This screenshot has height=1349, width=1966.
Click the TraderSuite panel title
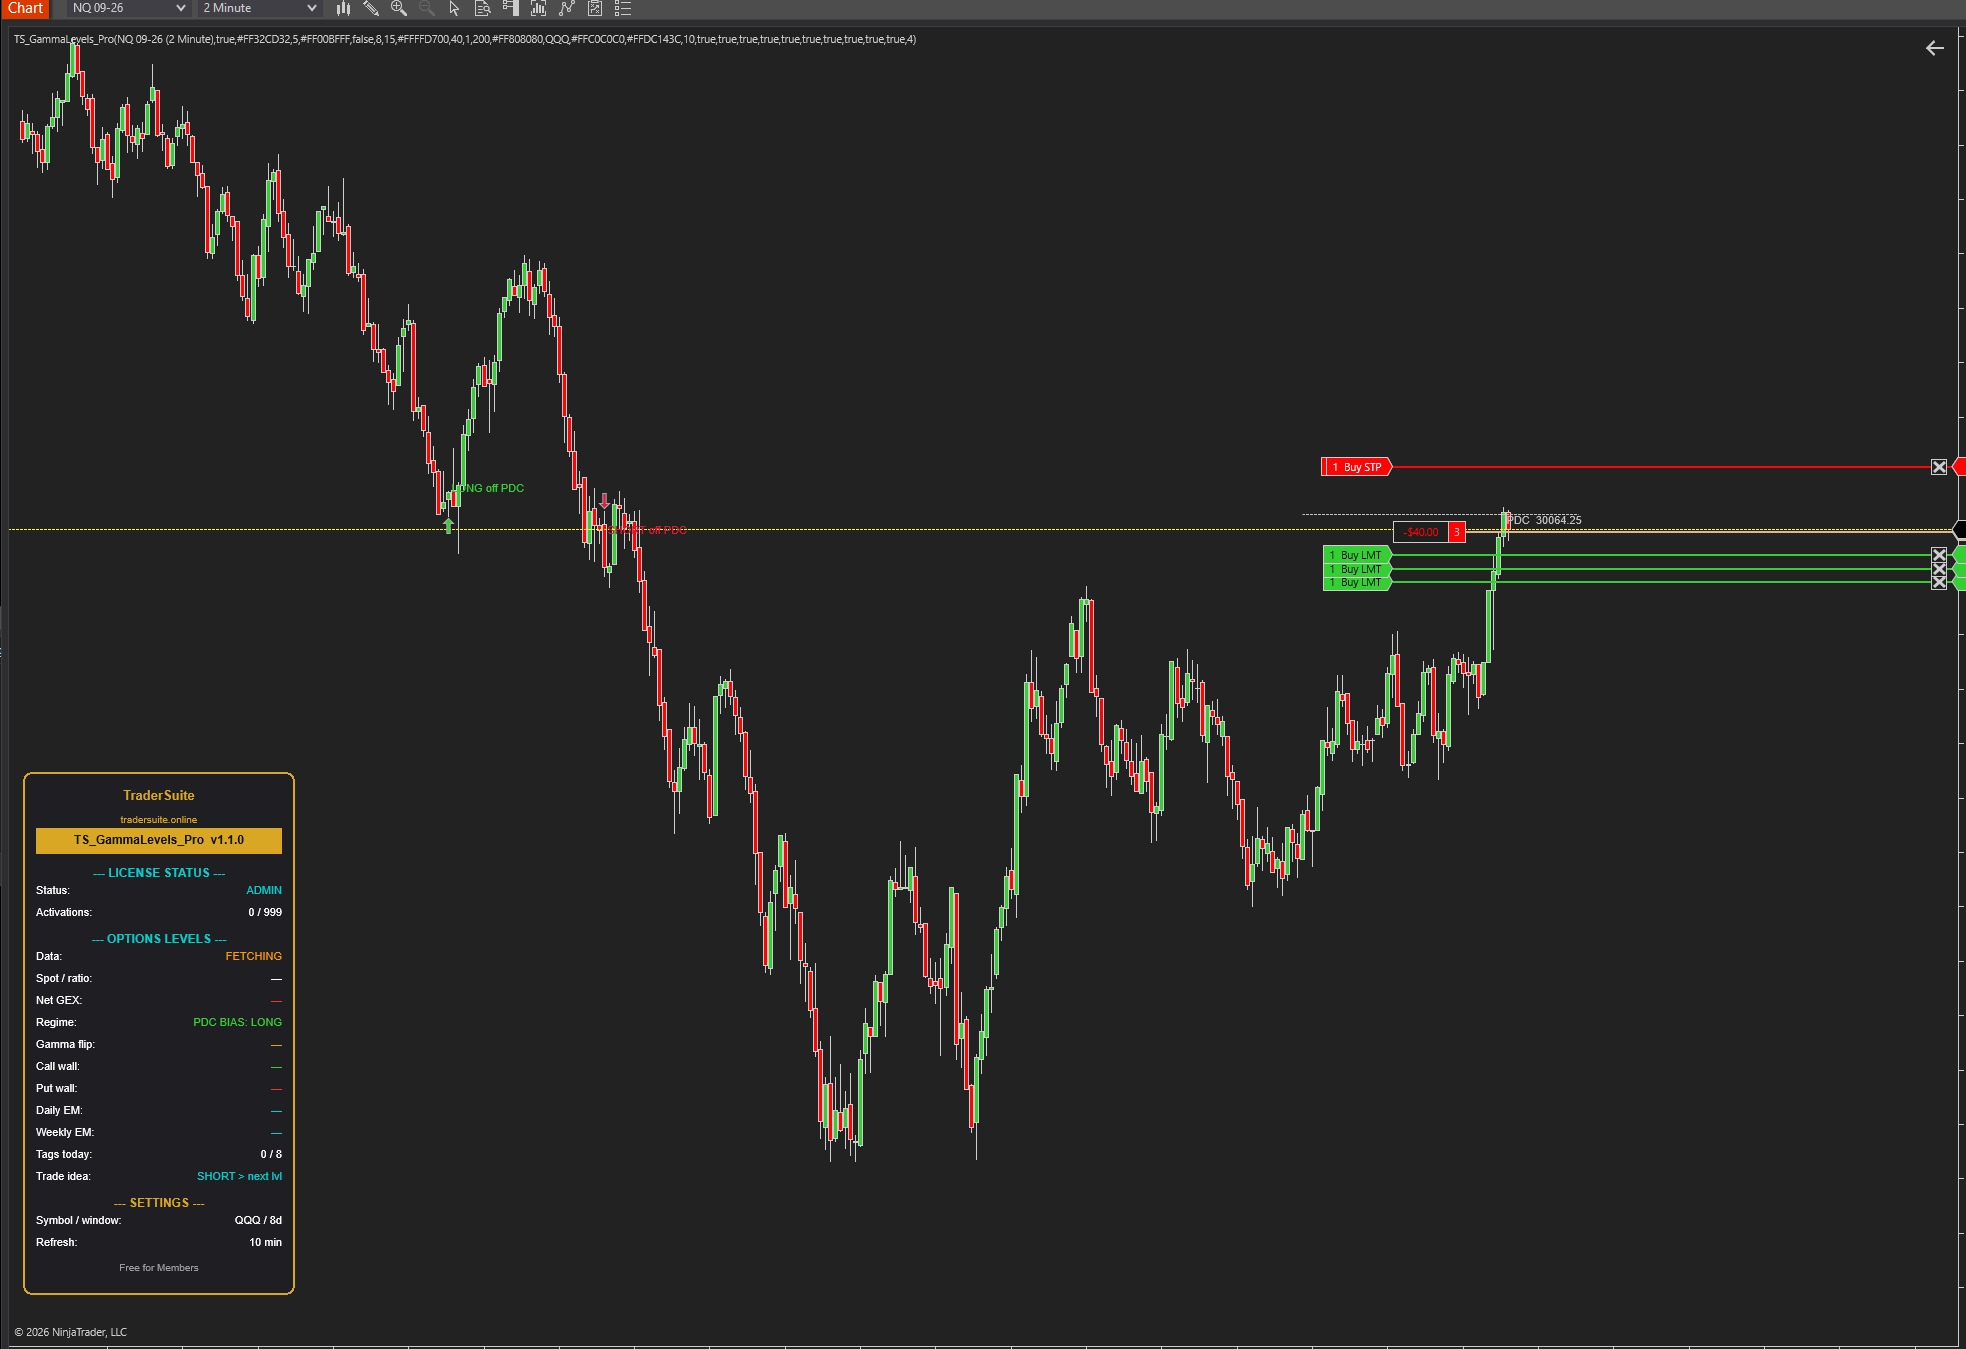click(159, 796)
